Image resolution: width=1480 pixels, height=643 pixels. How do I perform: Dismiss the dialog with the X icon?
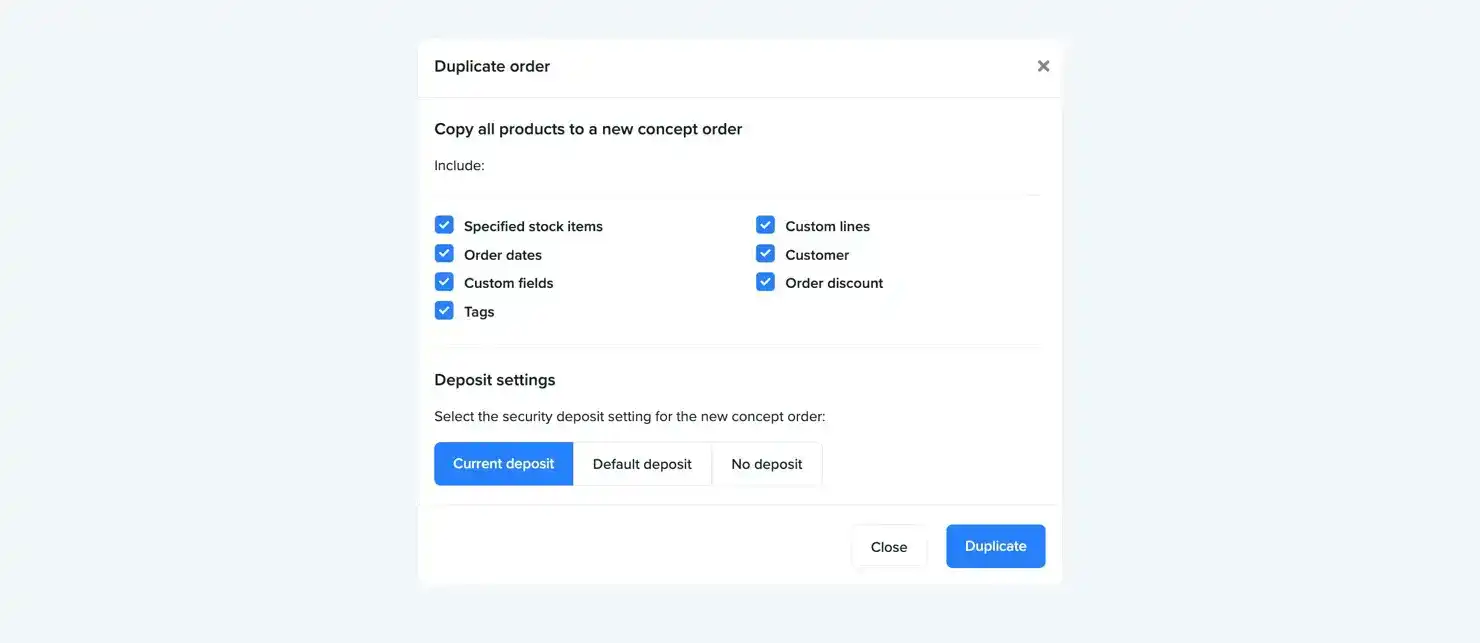click(x=1043, y=65)
